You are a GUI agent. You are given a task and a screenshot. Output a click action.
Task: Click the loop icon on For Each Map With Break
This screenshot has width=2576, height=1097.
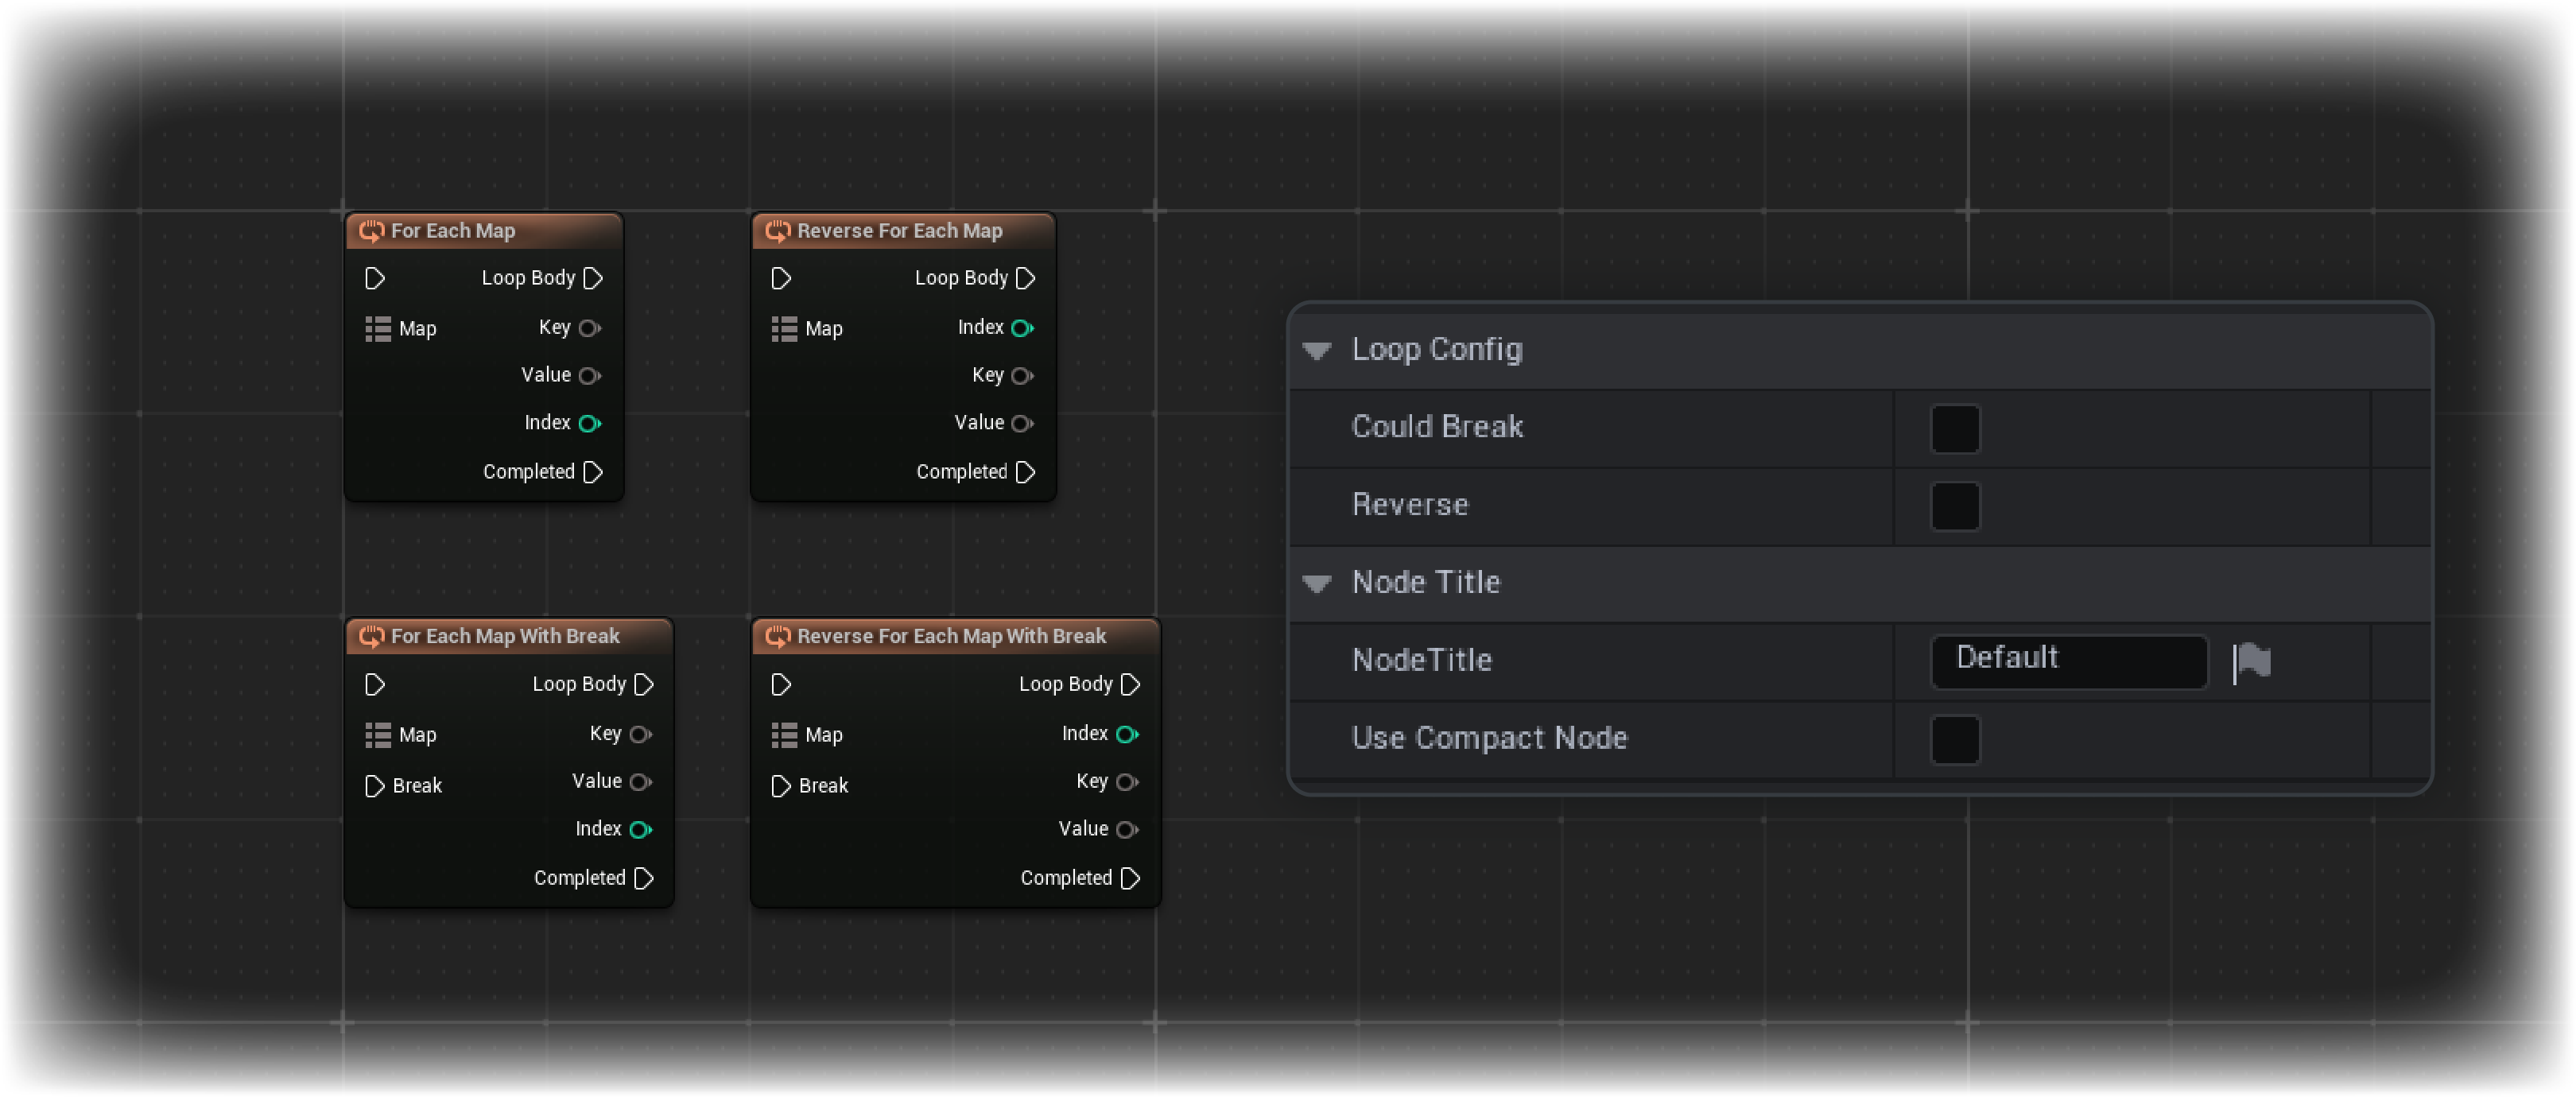371,635
